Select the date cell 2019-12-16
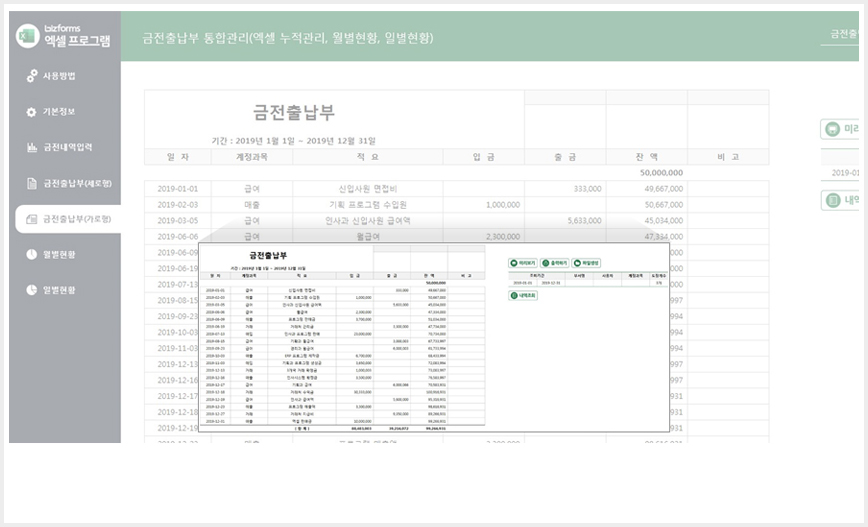 178,380
